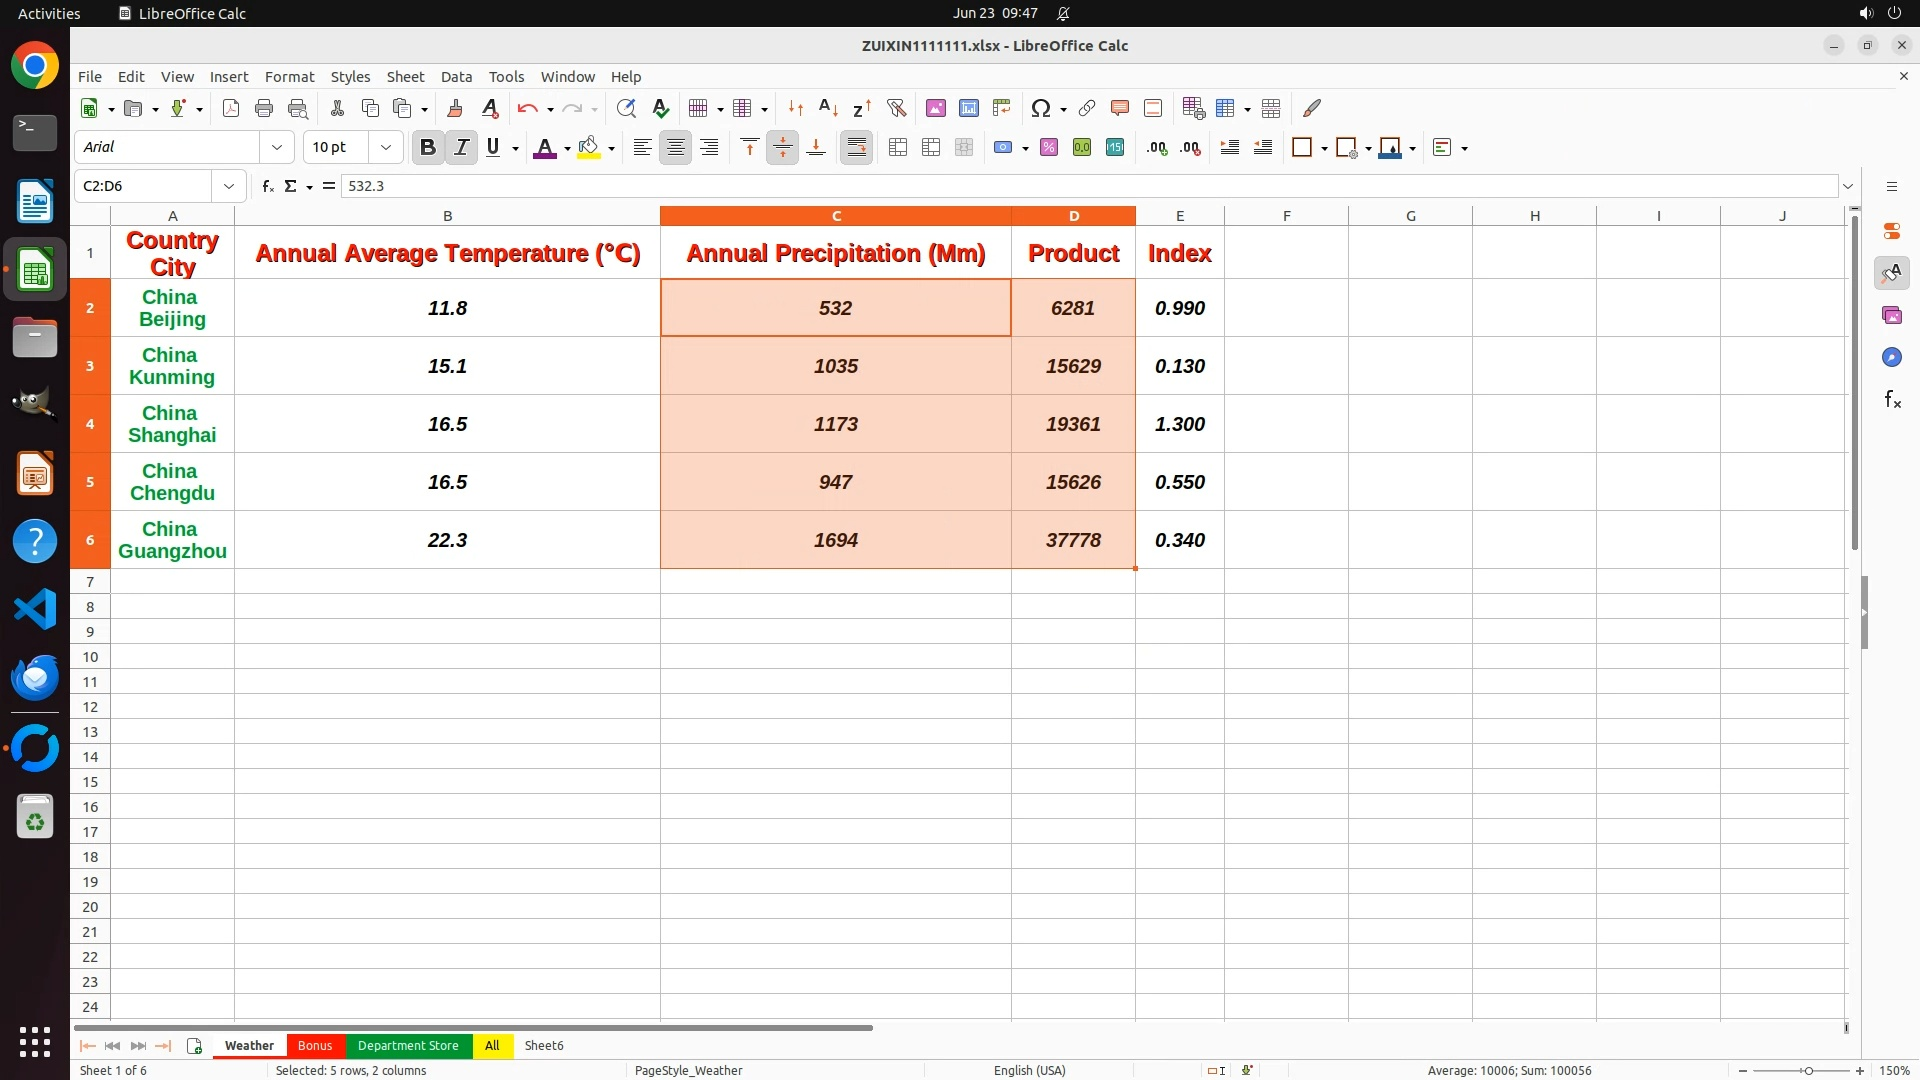Switch to Department Store sheet tab
Viewport: 1920px width, 1080px height.
[408, 1046]
